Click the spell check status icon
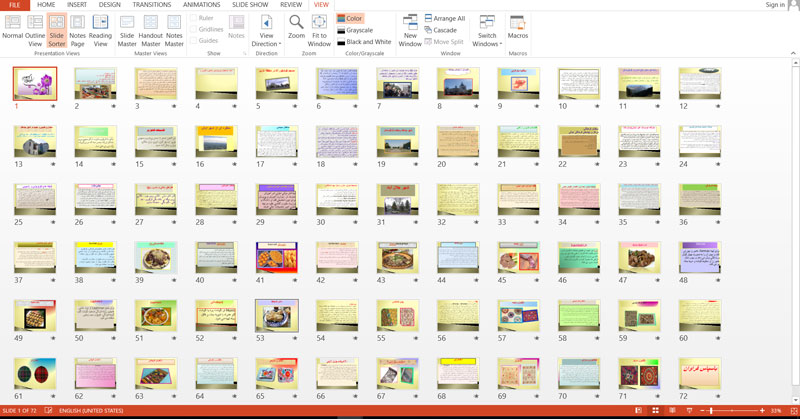Image resolution: width=800 pixels, height=419 pixels. [48, 410]
